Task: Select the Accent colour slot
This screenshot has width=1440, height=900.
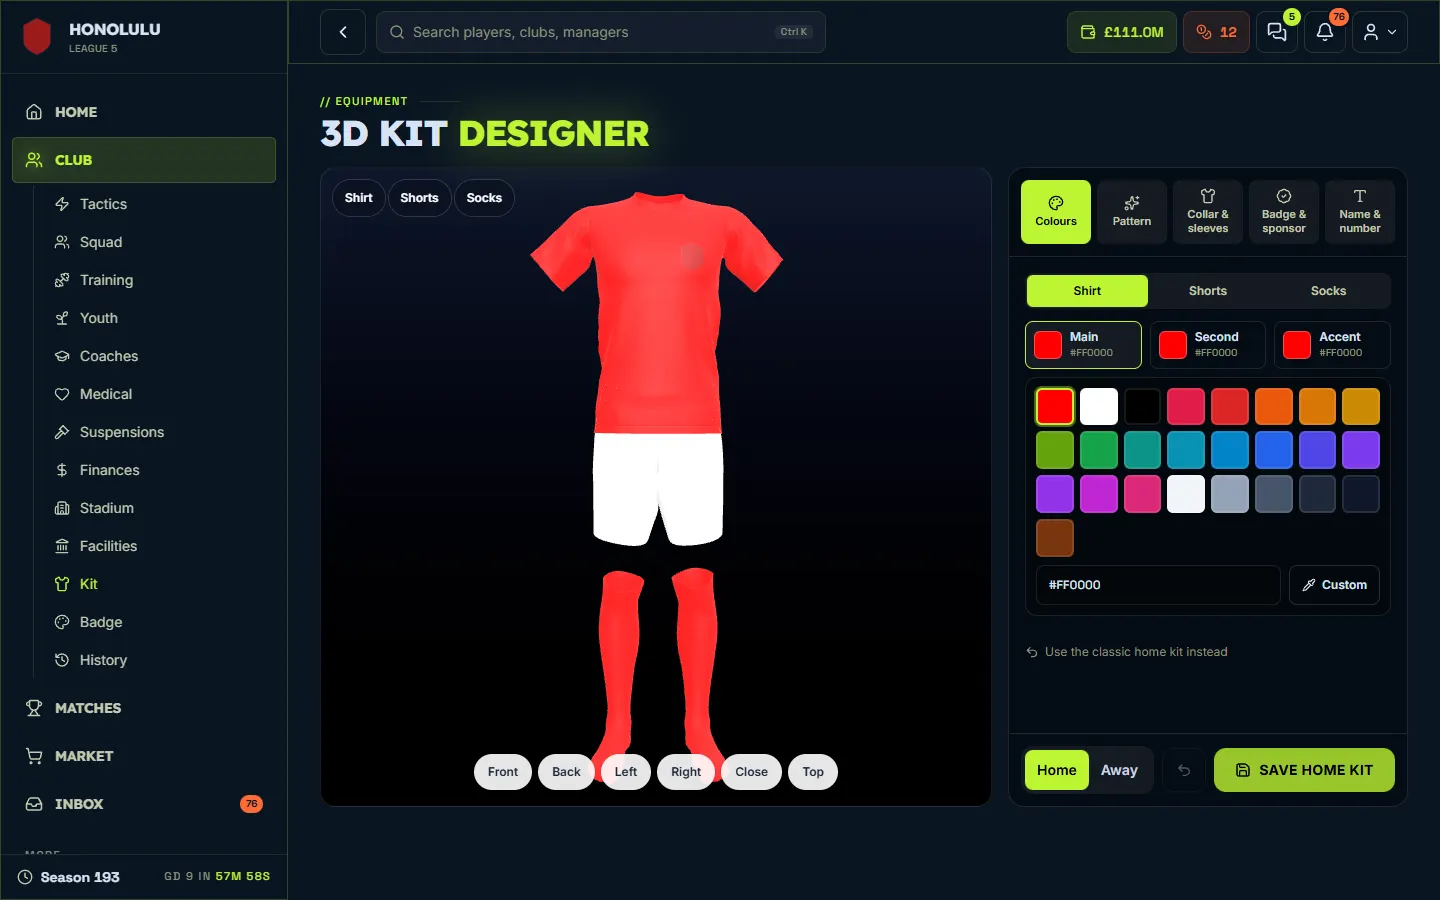Action: 1332,345
